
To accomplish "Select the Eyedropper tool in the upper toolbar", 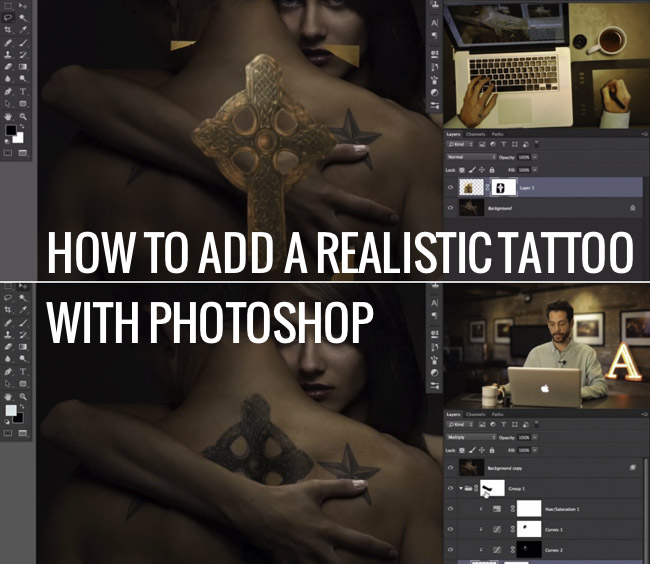I will pyautogui.click(x=23, y=30).
